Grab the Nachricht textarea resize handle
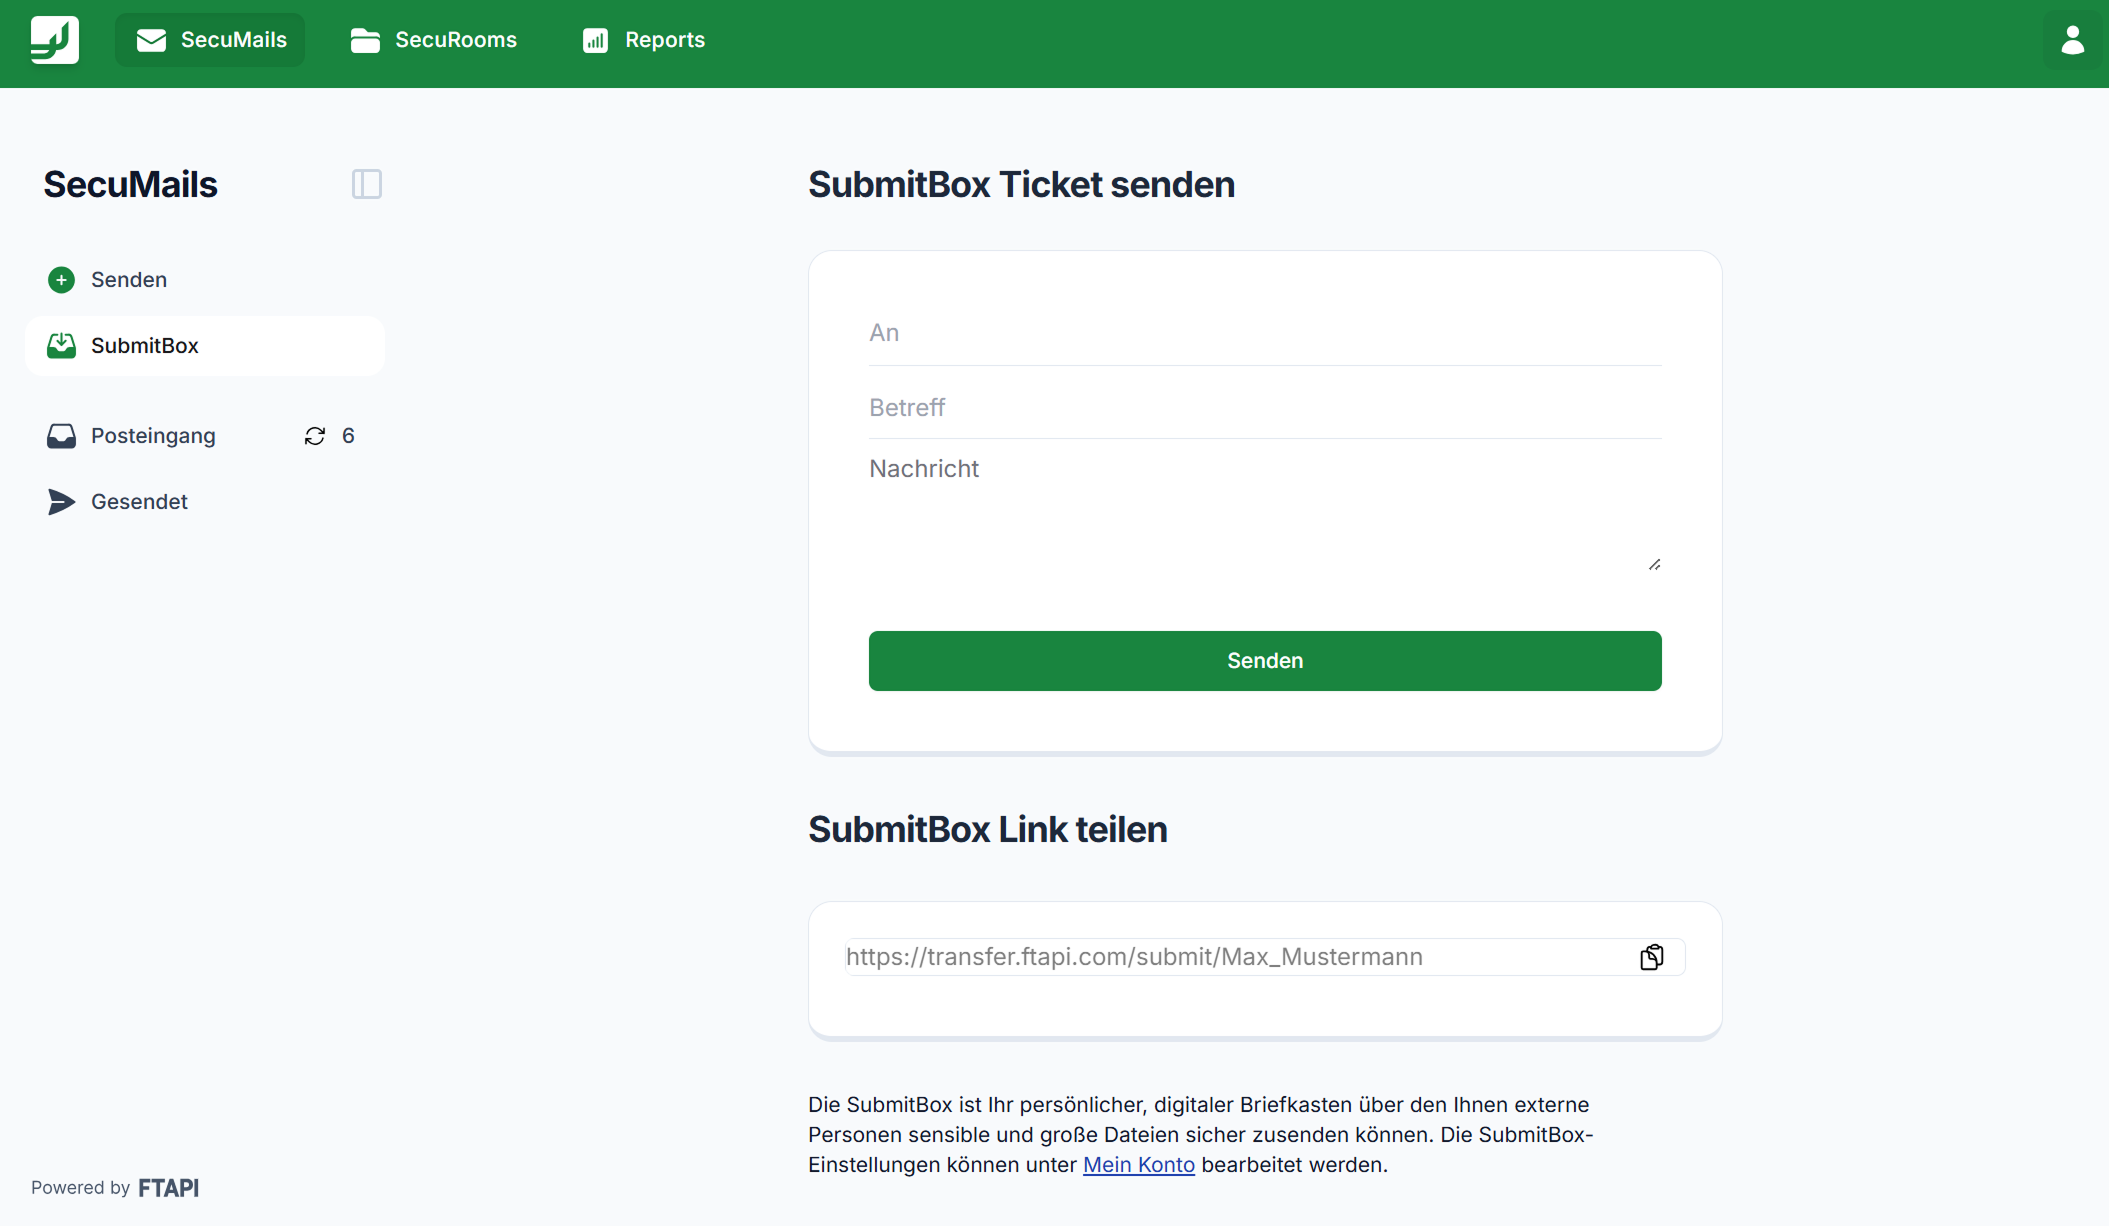The image size is (2109, 1226). coord(1655,565)
